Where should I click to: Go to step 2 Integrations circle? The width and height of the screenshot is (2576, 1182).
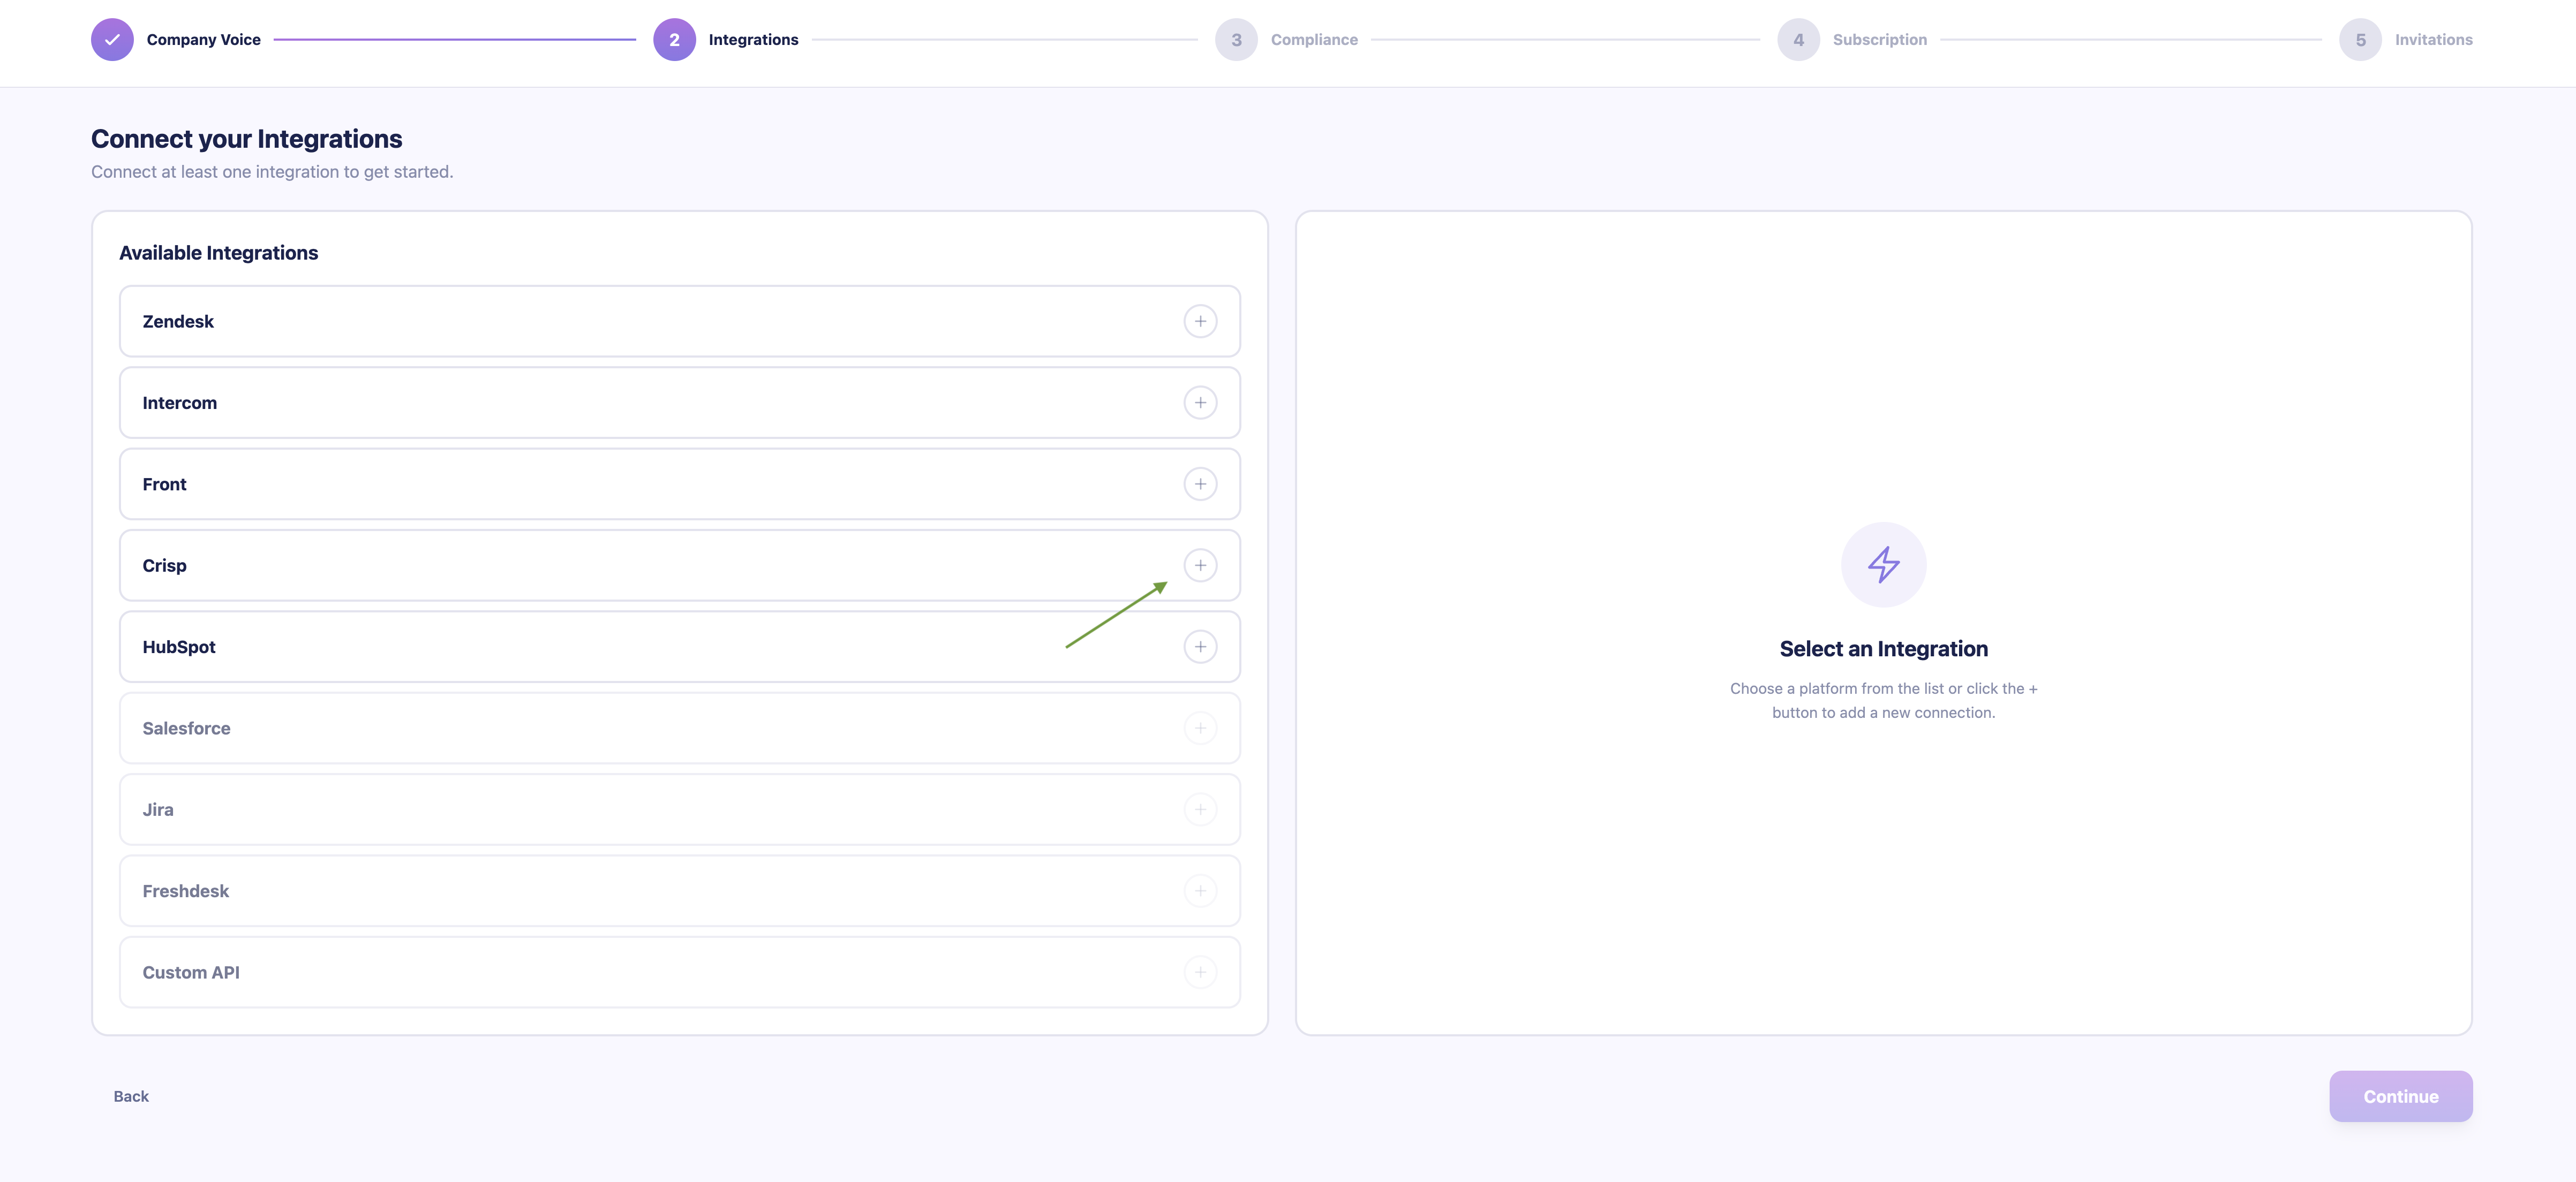(x=674, y=40)
